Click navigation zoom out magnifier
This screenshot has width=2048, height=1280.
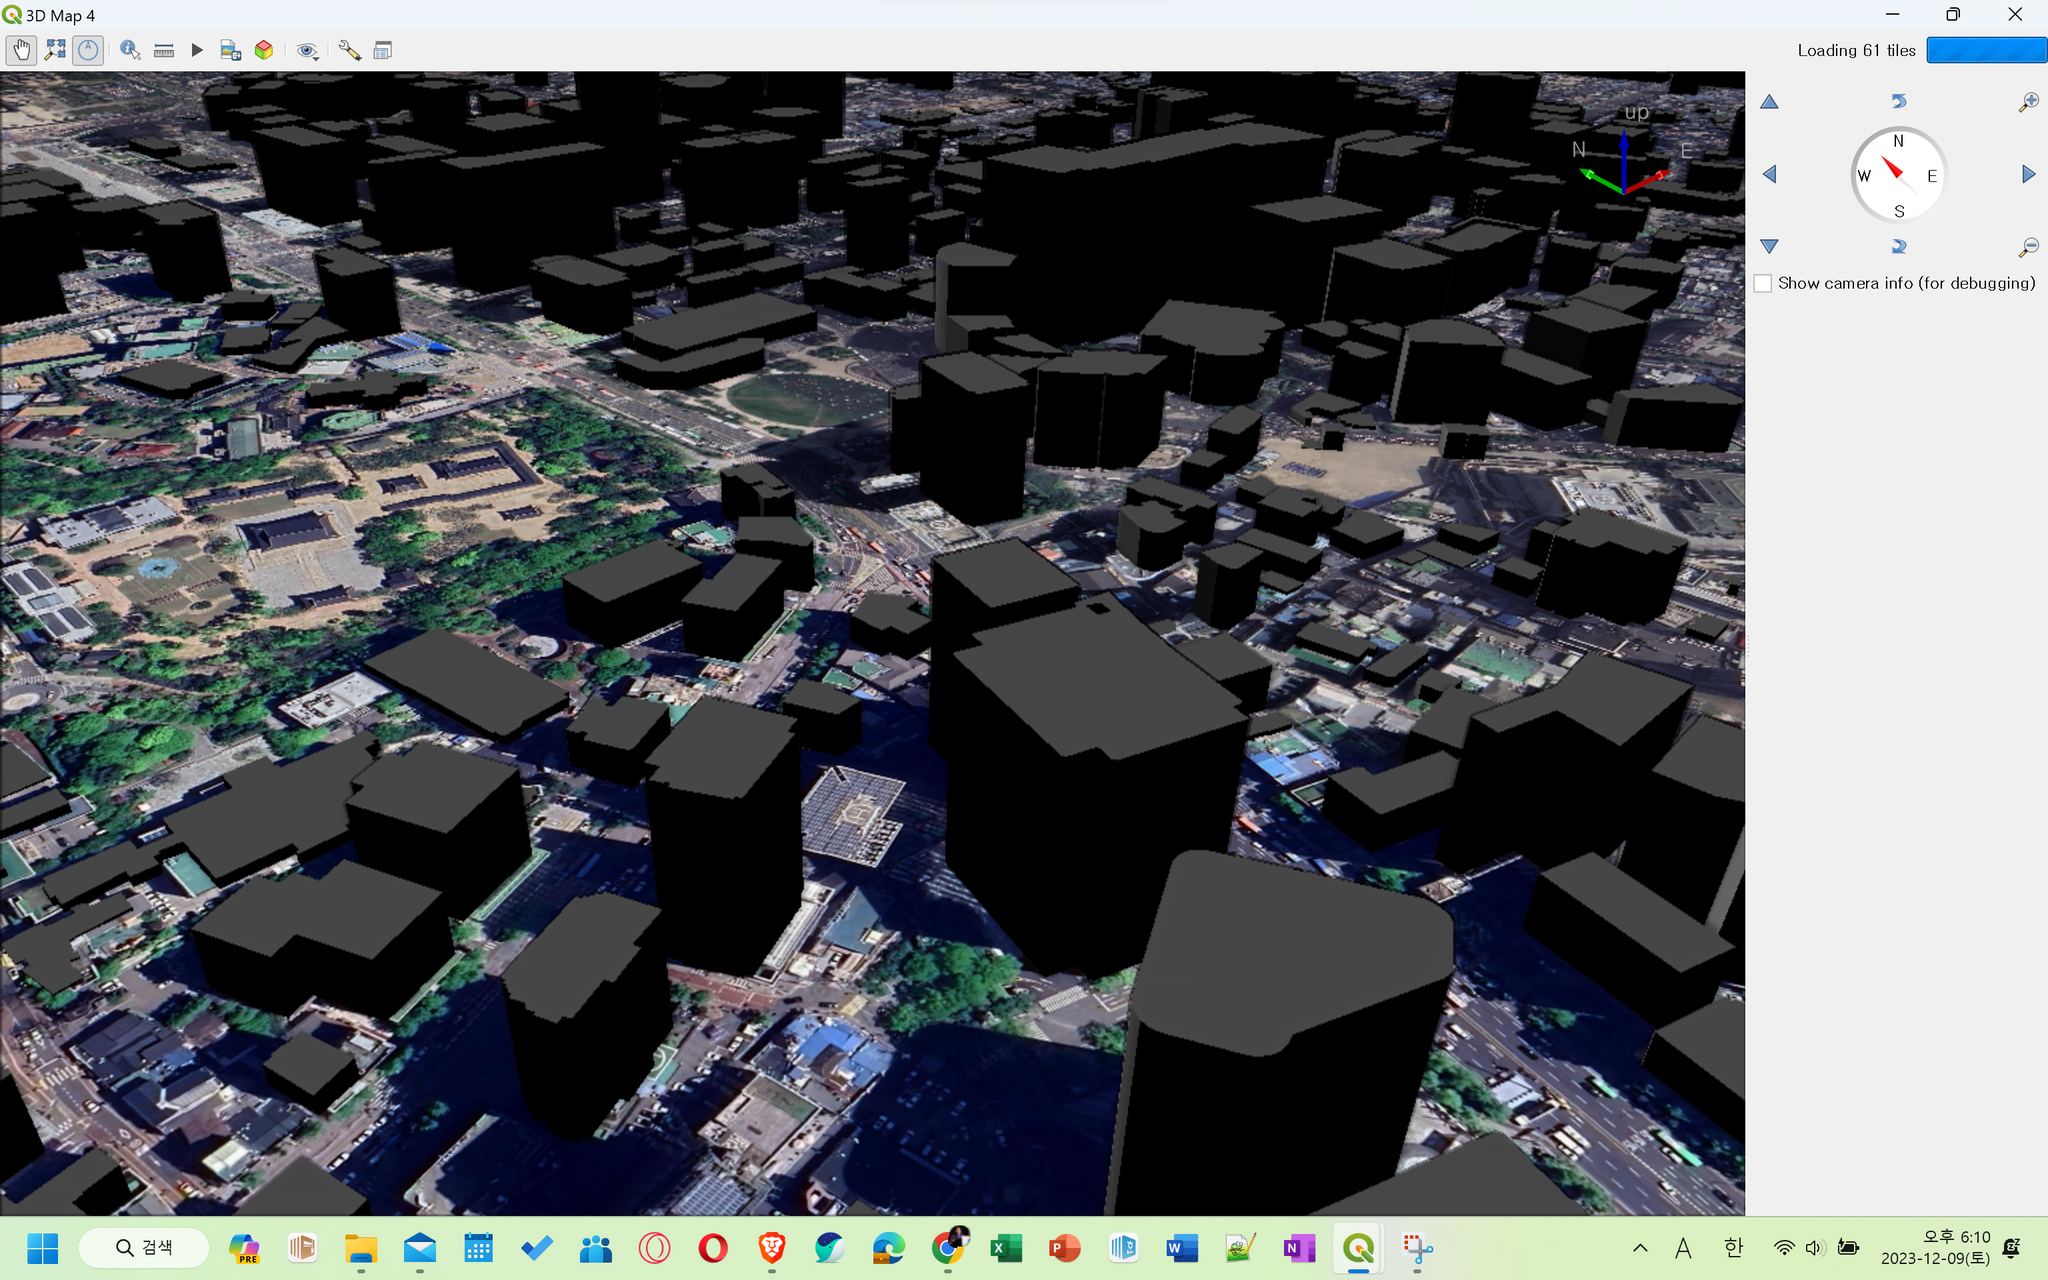2028,246
